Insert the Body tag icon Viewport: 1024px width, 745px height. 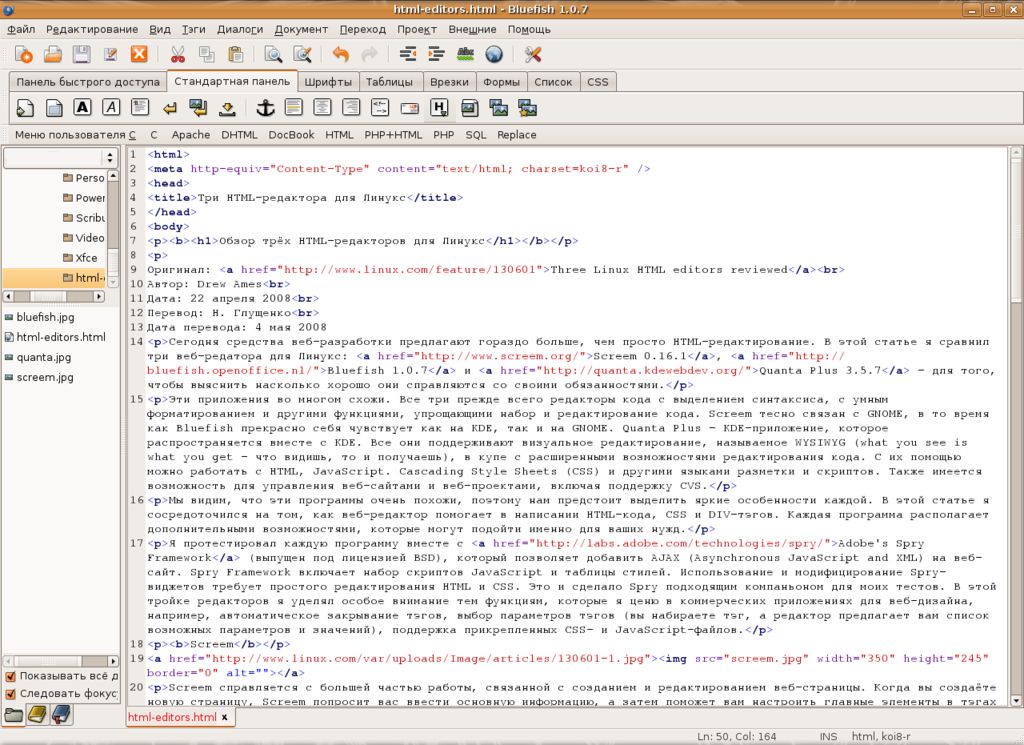coord(54,108)
